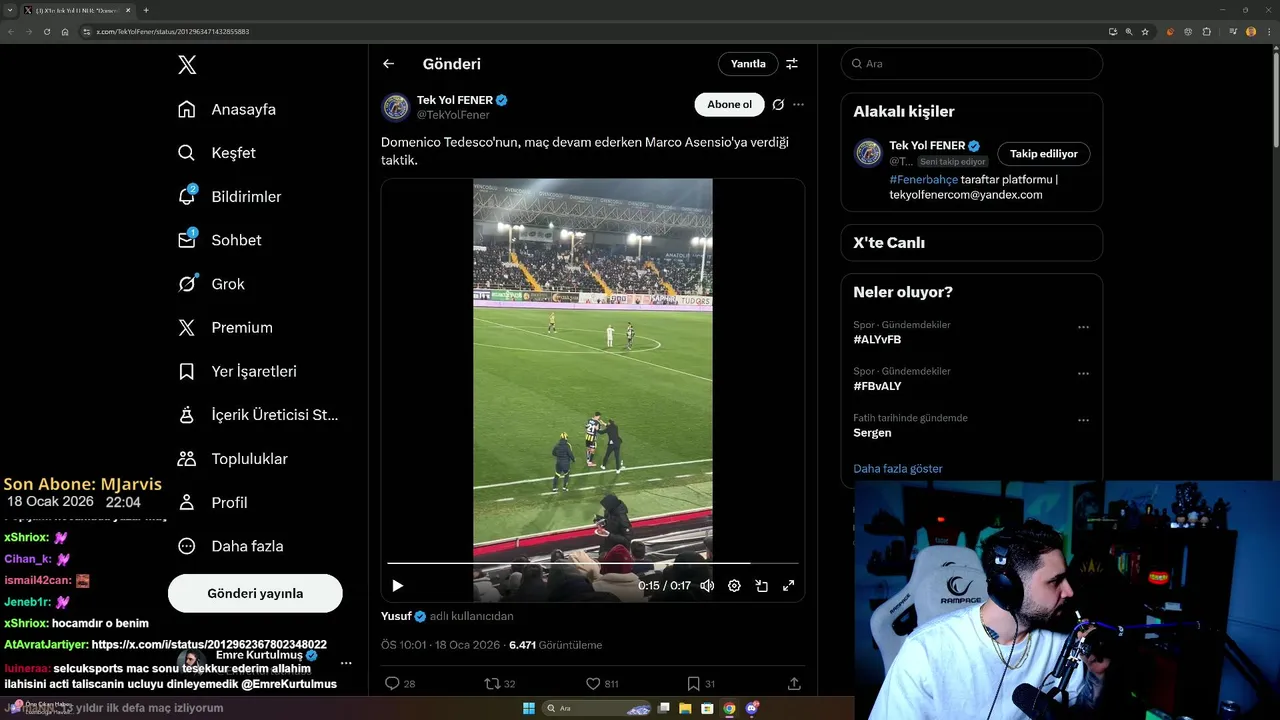Play the video
The width and height of the screenshot is (1280, 720).
(x=397, y=586)
